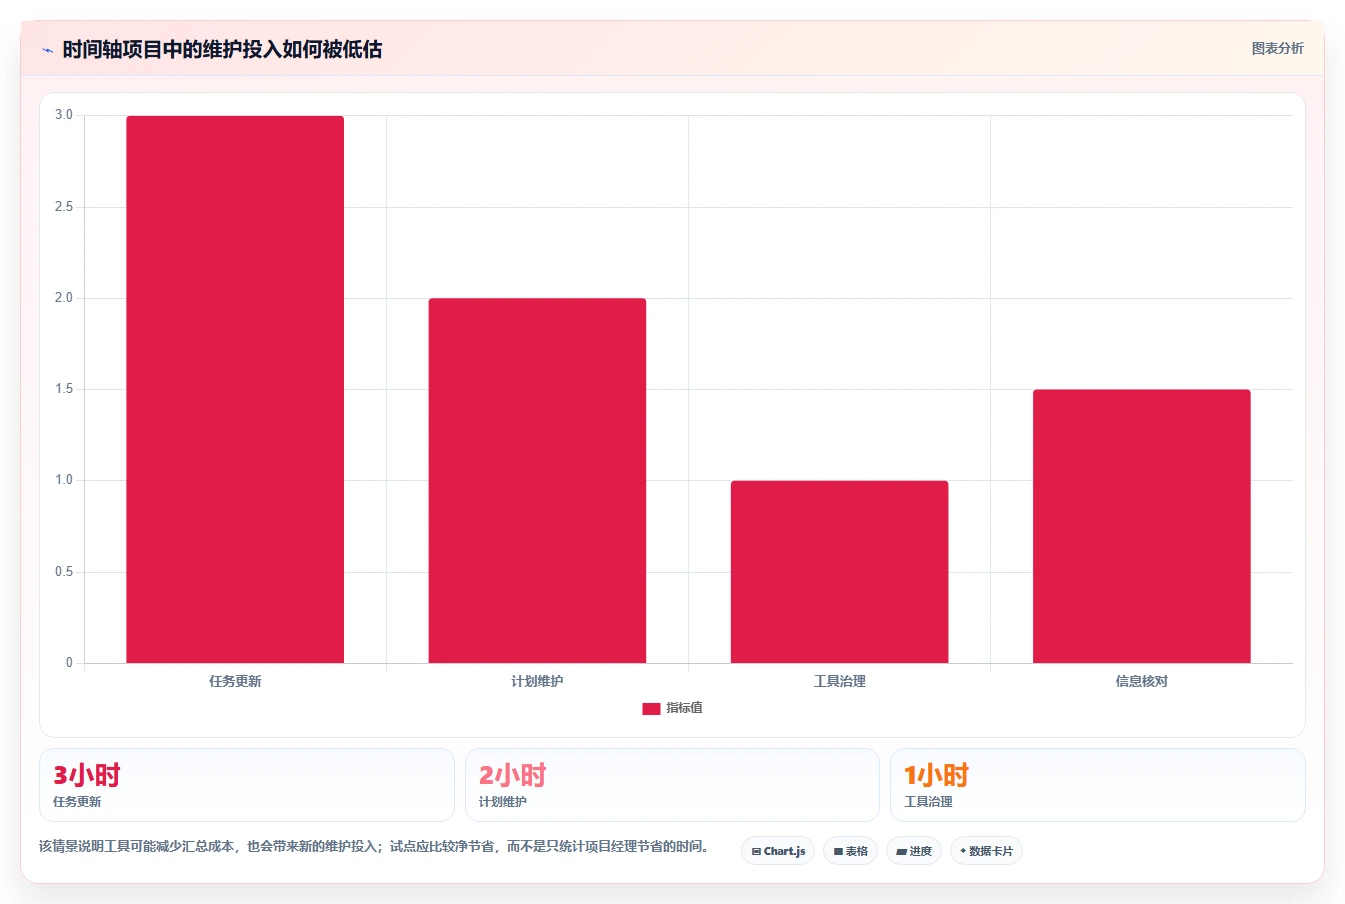Click the lightning icon beside the chart title
This screenshot has width=1345, height=904.
pos(47,50)
